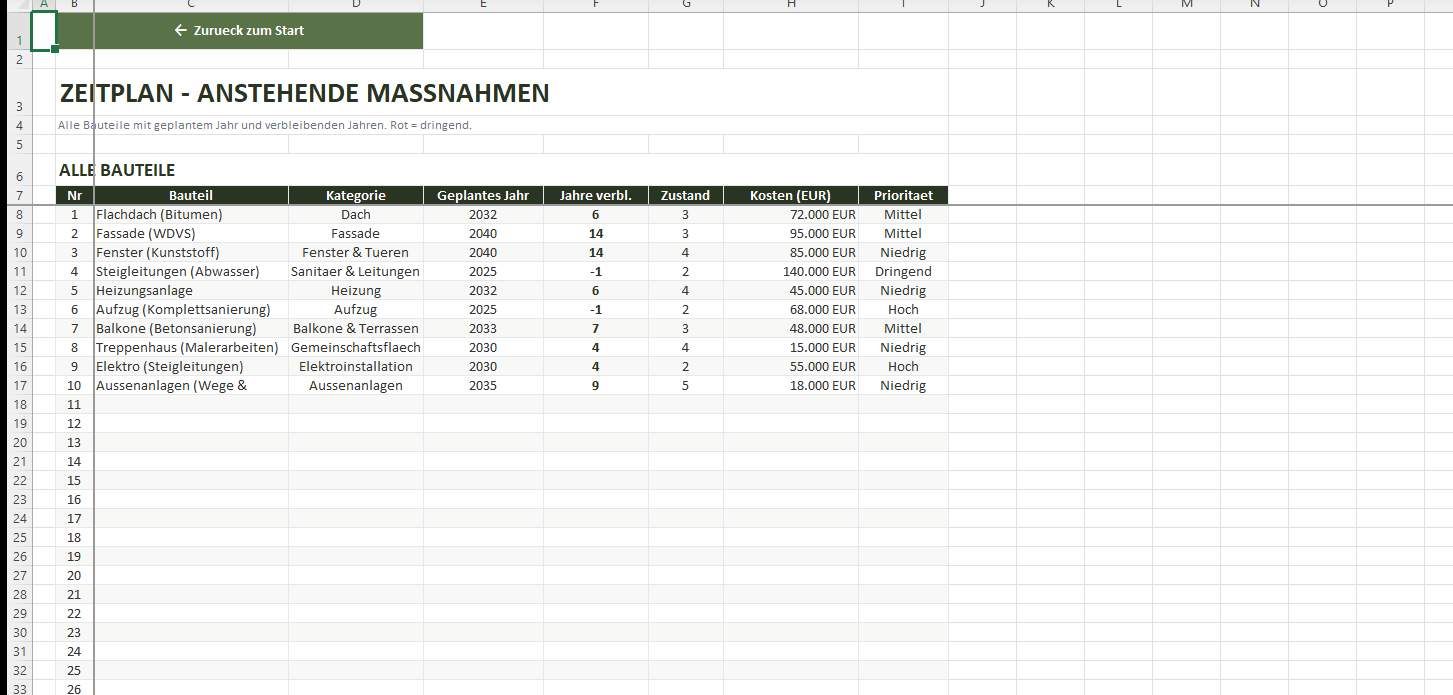Click the ALLE BAUTEILE section heading
The width and height of the screenshot is (1453, 695).
coord(117,171)
